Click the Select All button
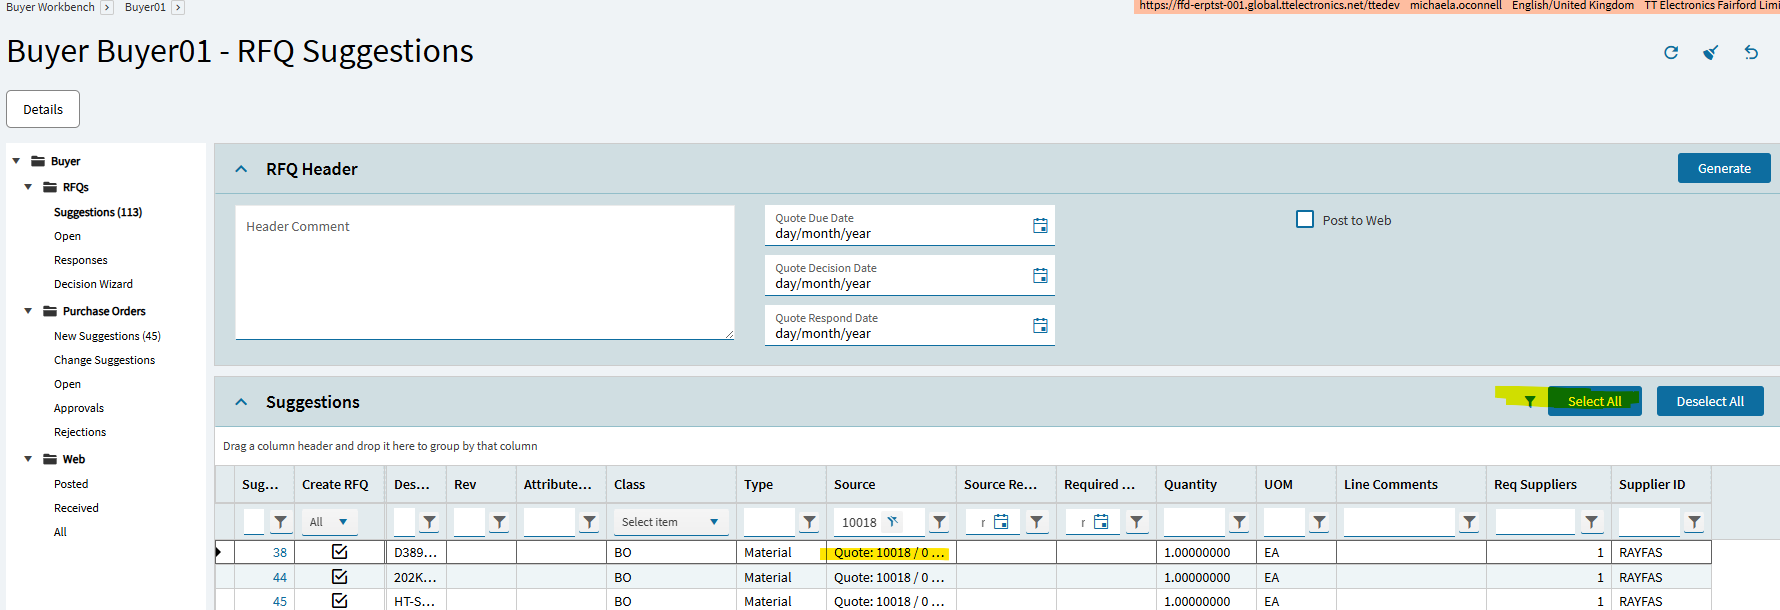Image resolution: width=1780 pixels, height=610 pixels. click(1595, 401)
